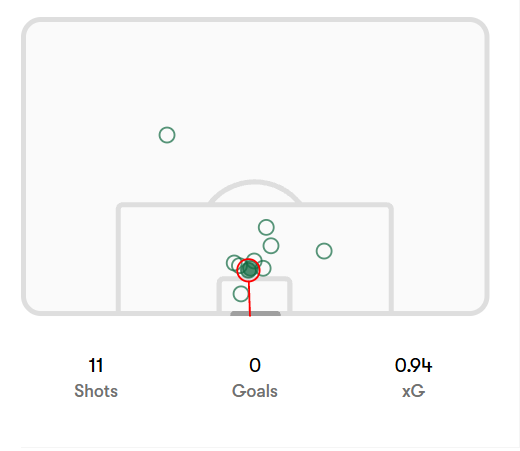Click the Shots label
This screenshot has height=451, width=520.
[96, 391]
